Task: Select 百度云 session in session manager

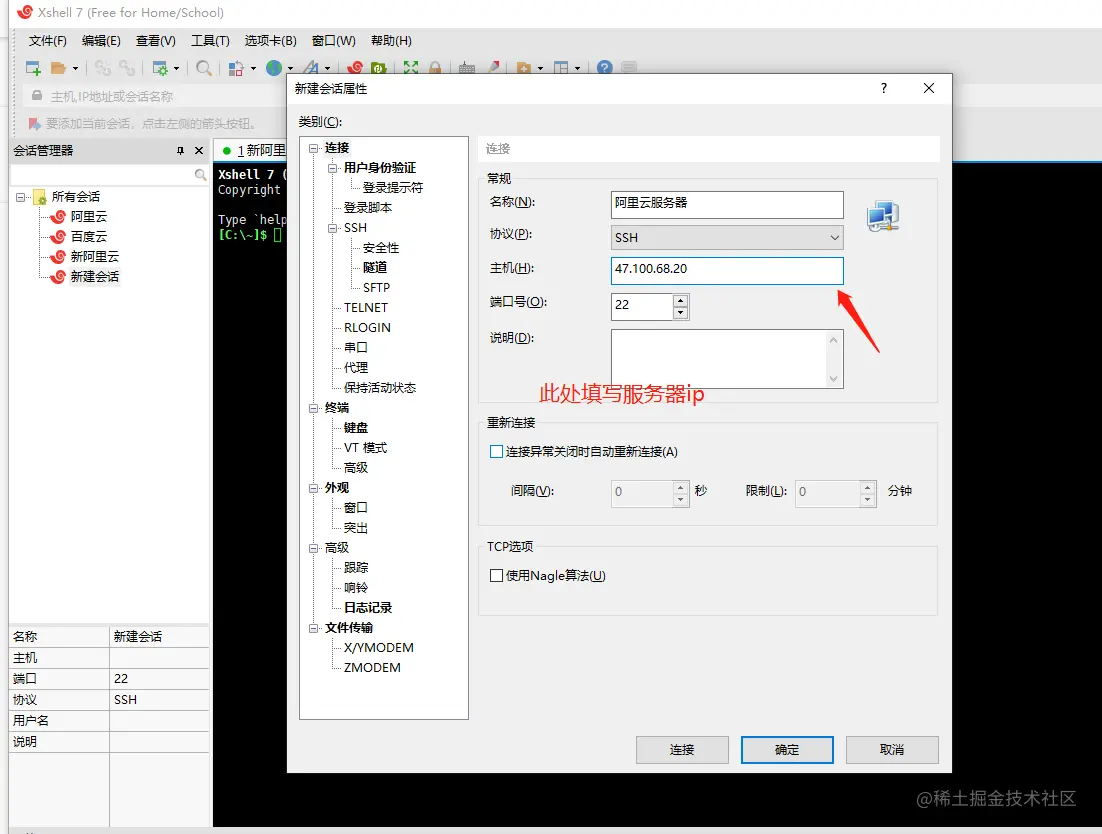Action: click(x=89, y=237)
